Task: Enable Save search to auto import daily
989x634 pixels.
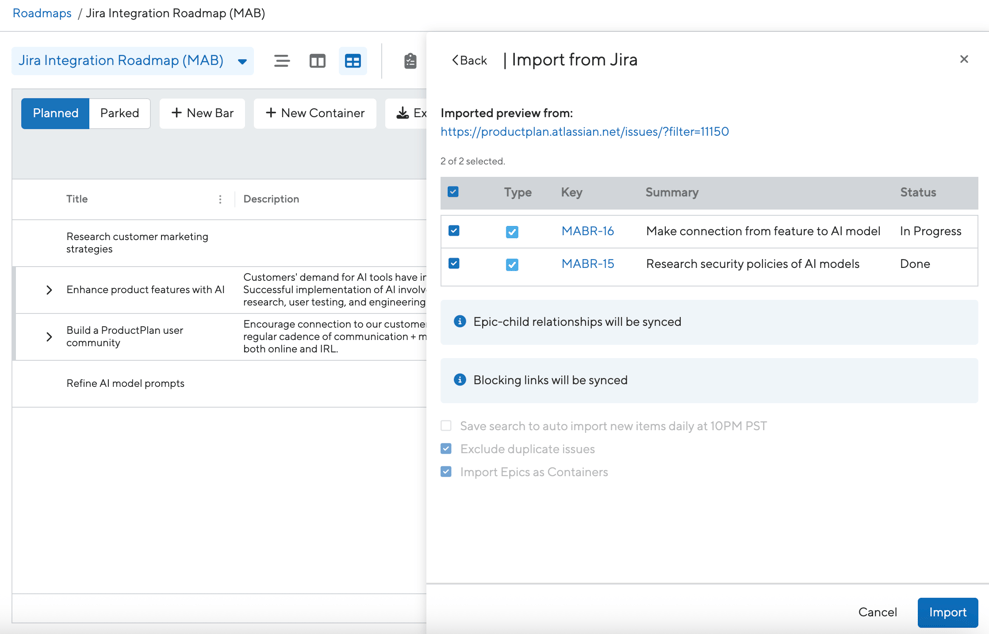Action: [446, 426]
